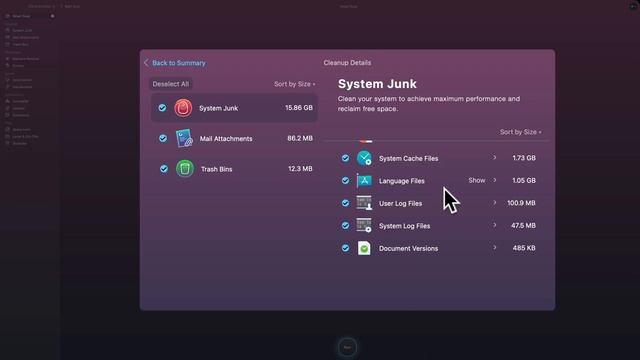Click the 86.2 MB size value

[300, 138]
